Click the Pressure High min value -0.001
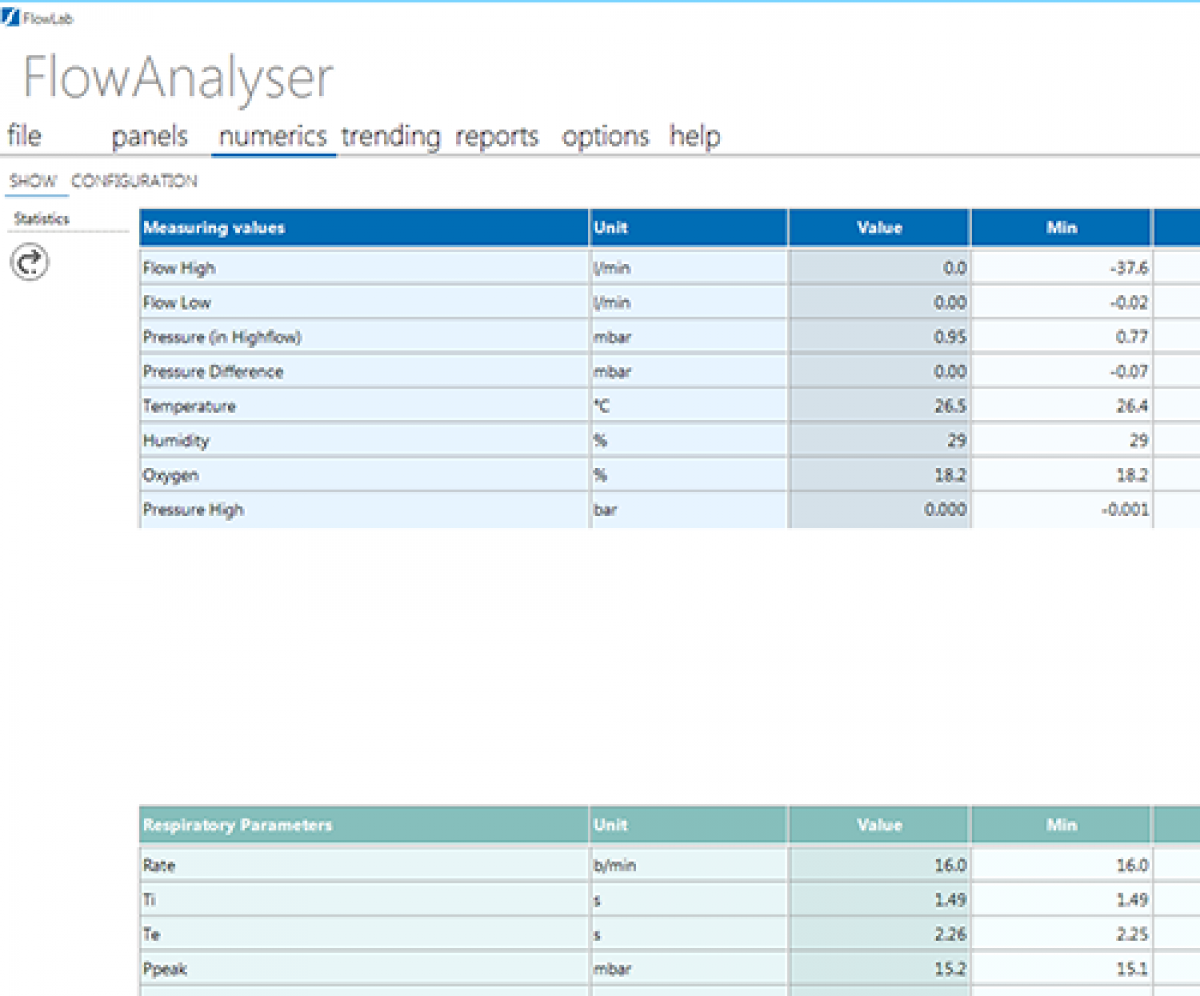Image resolution: width=1200 pixels, height=996 pixels. pyautogui.click(x=1062, y=510)
